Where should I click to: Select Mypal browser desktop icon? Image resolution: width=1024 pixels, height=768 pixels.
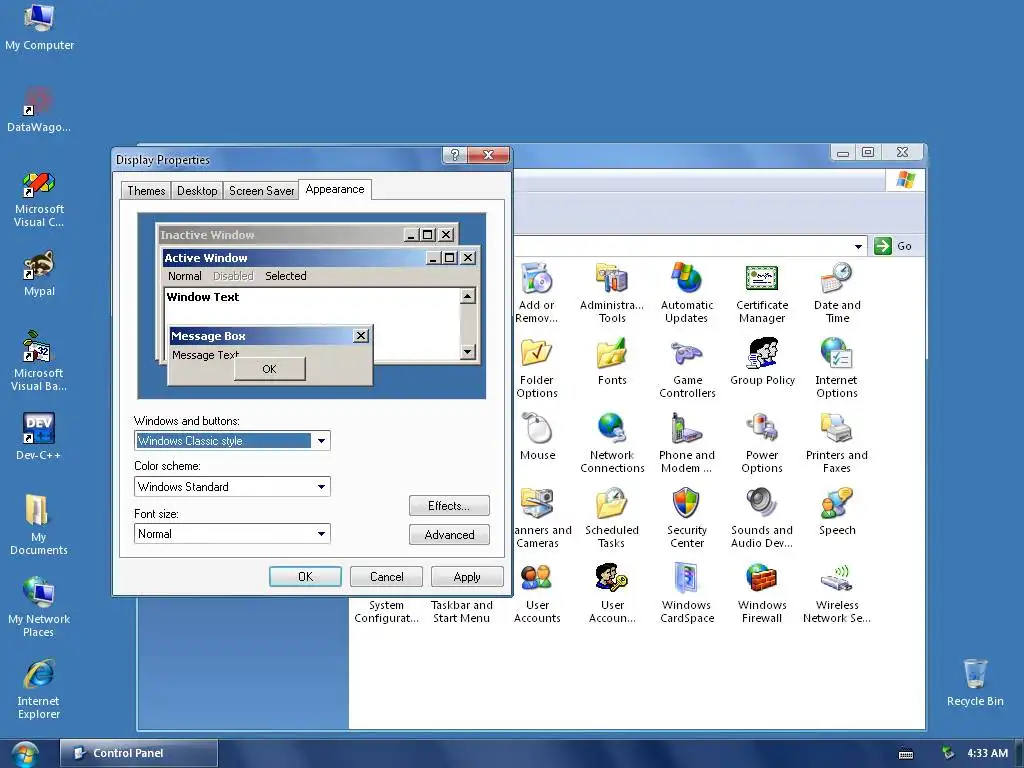tap(39, 274)
